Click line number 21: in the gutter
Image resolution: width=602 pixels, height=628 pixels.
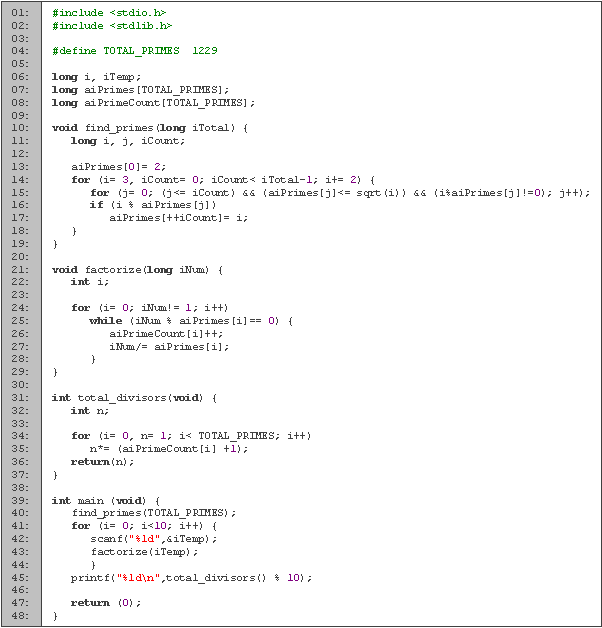coord(20,270)
